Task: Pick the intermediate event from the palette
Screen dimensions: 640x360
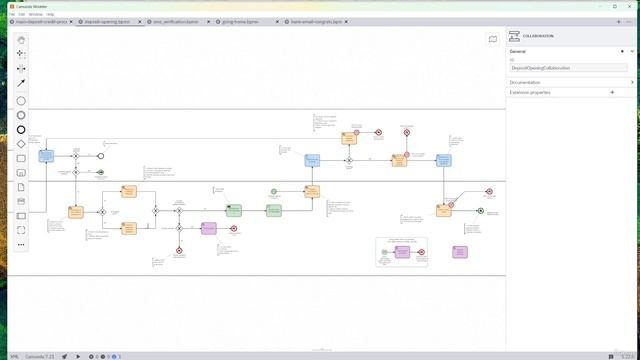Action: click(21, 115)
